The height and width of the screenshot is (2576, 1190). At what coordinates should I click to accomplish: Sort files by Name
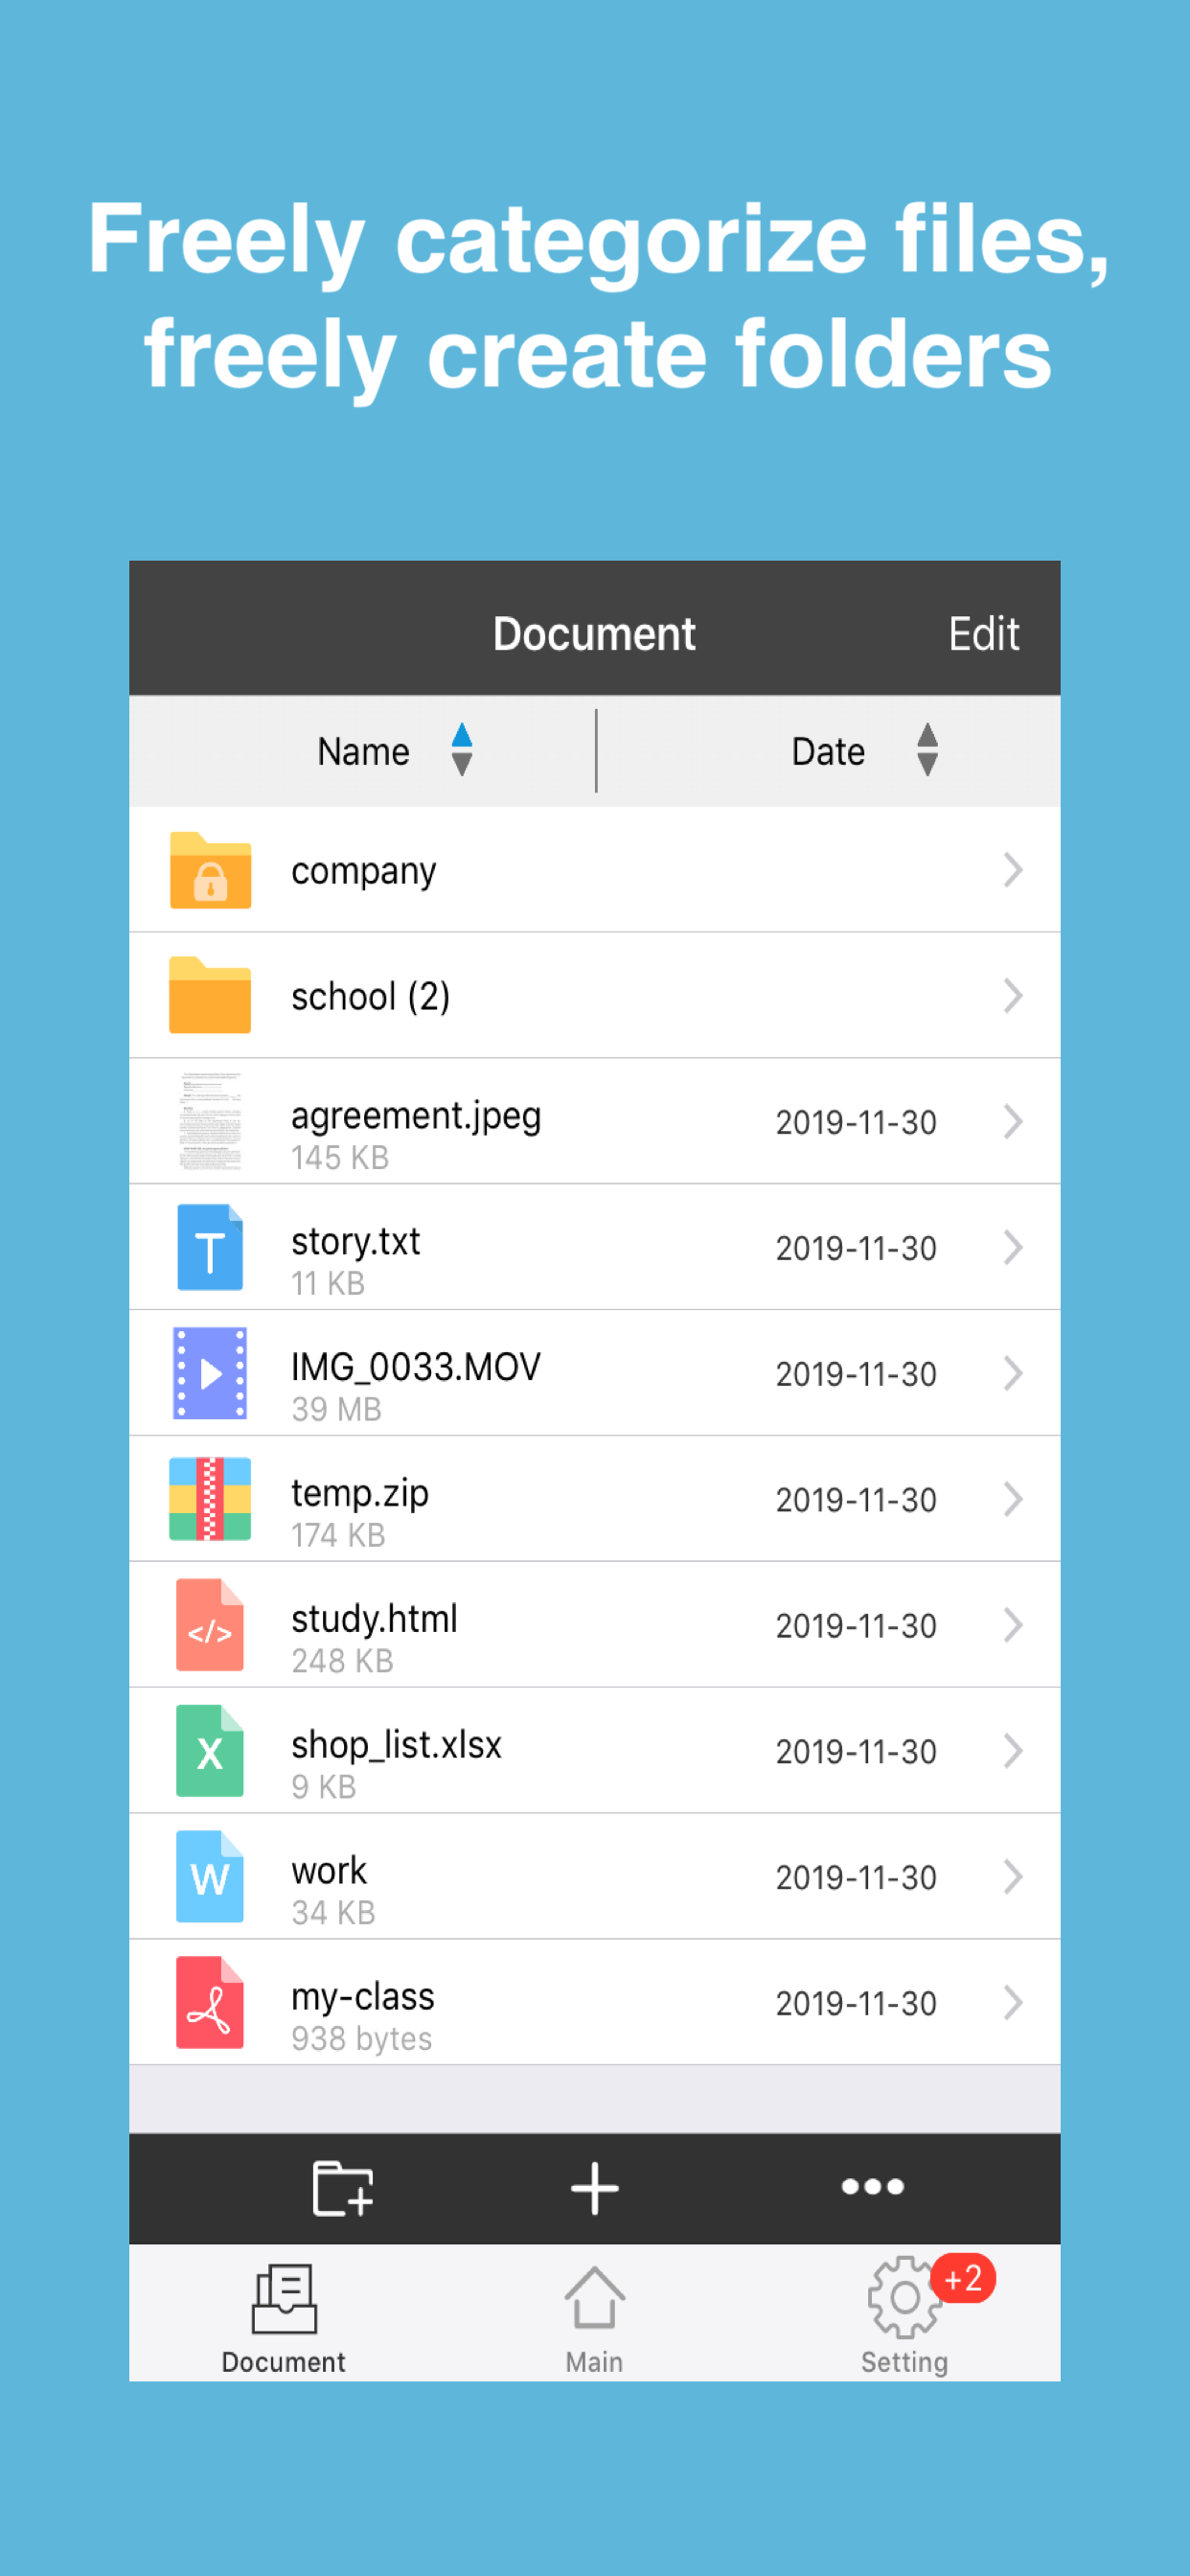(364, 751)
